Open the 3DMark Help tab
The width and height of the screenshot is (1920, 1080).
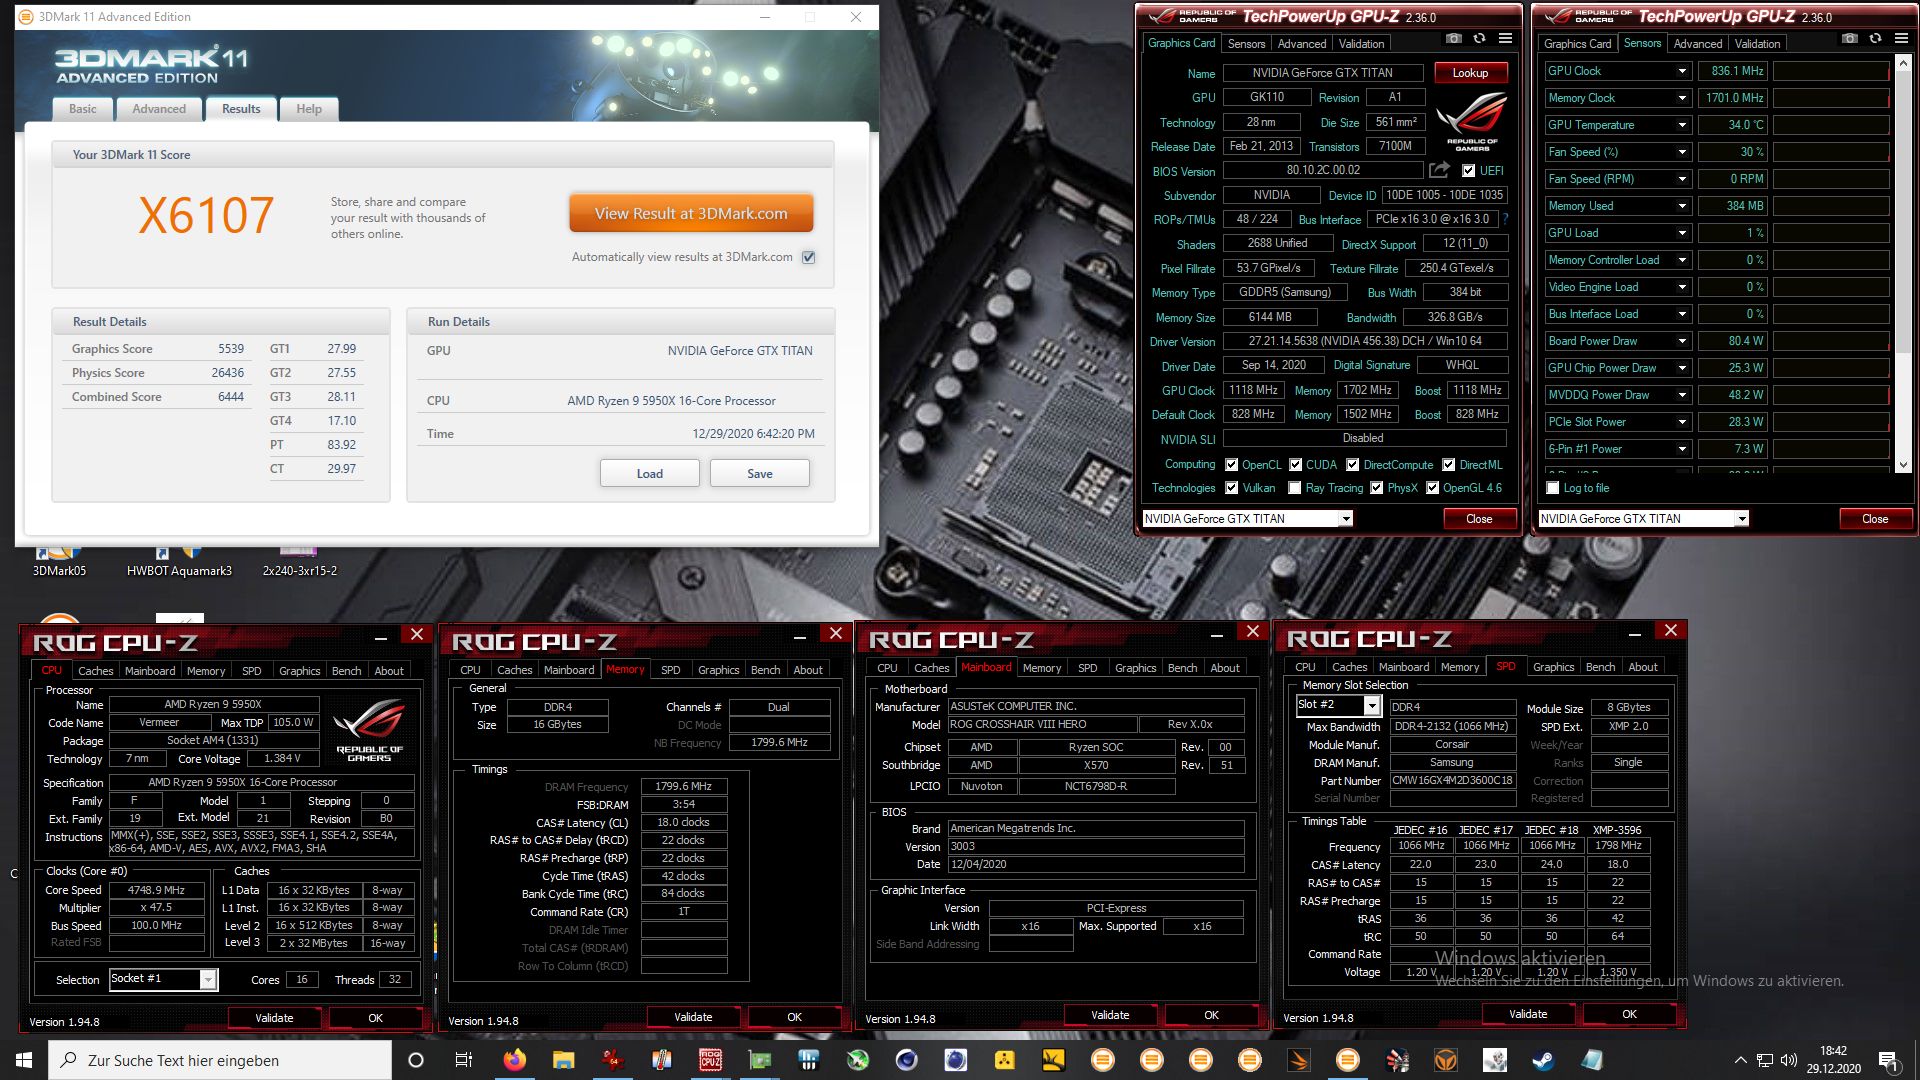309,109
